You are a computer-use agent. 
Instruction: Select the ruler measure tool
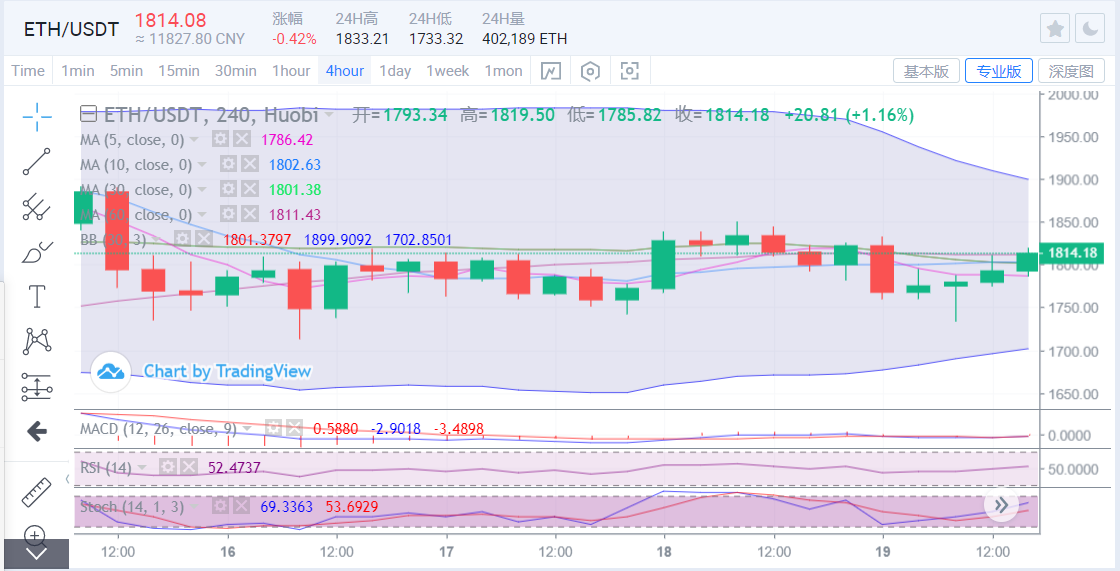(36, 492)
